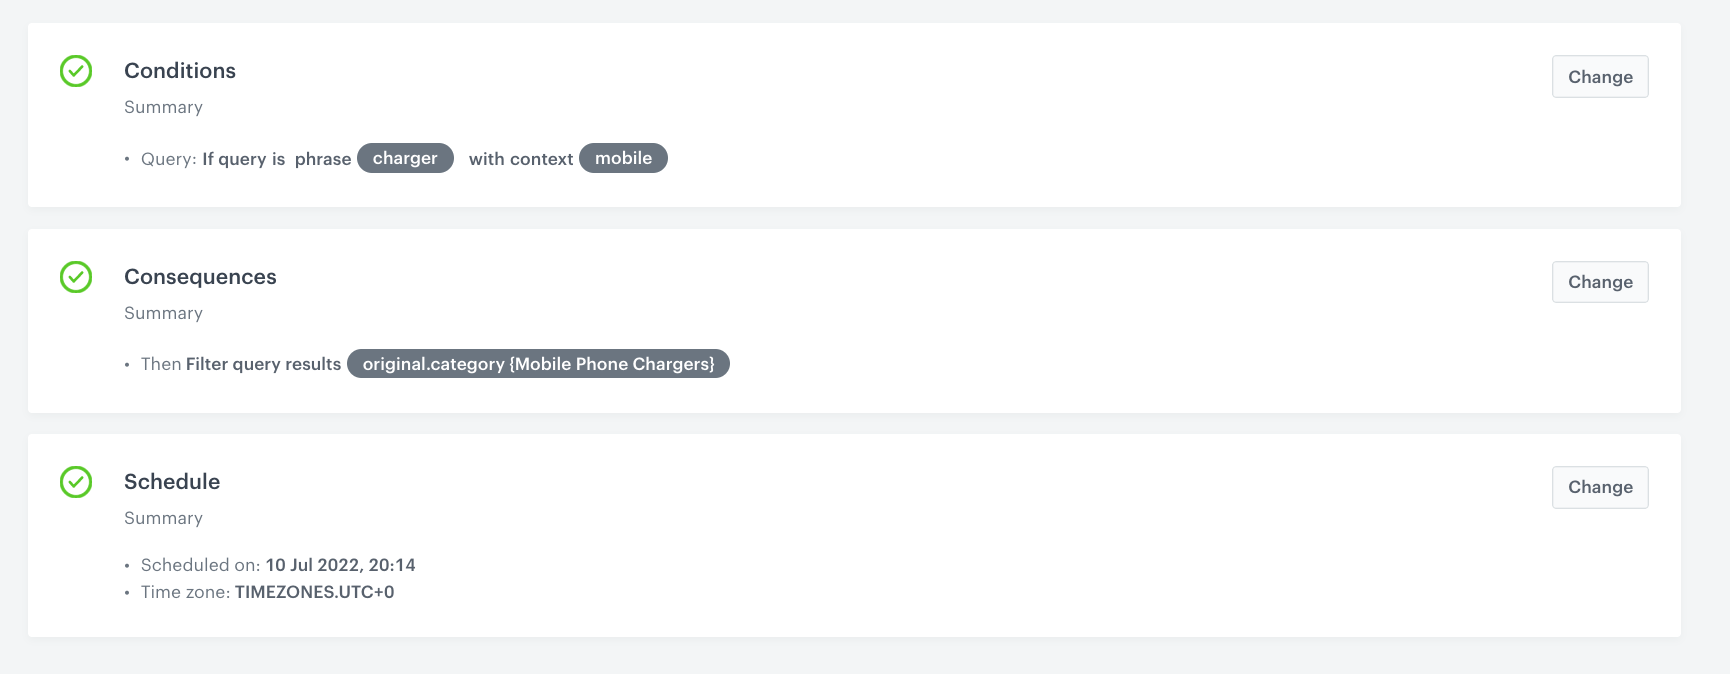Open the Conditions section heading
The width and height of the screenshot is (1730, 674).
click(x=179, y=71)
